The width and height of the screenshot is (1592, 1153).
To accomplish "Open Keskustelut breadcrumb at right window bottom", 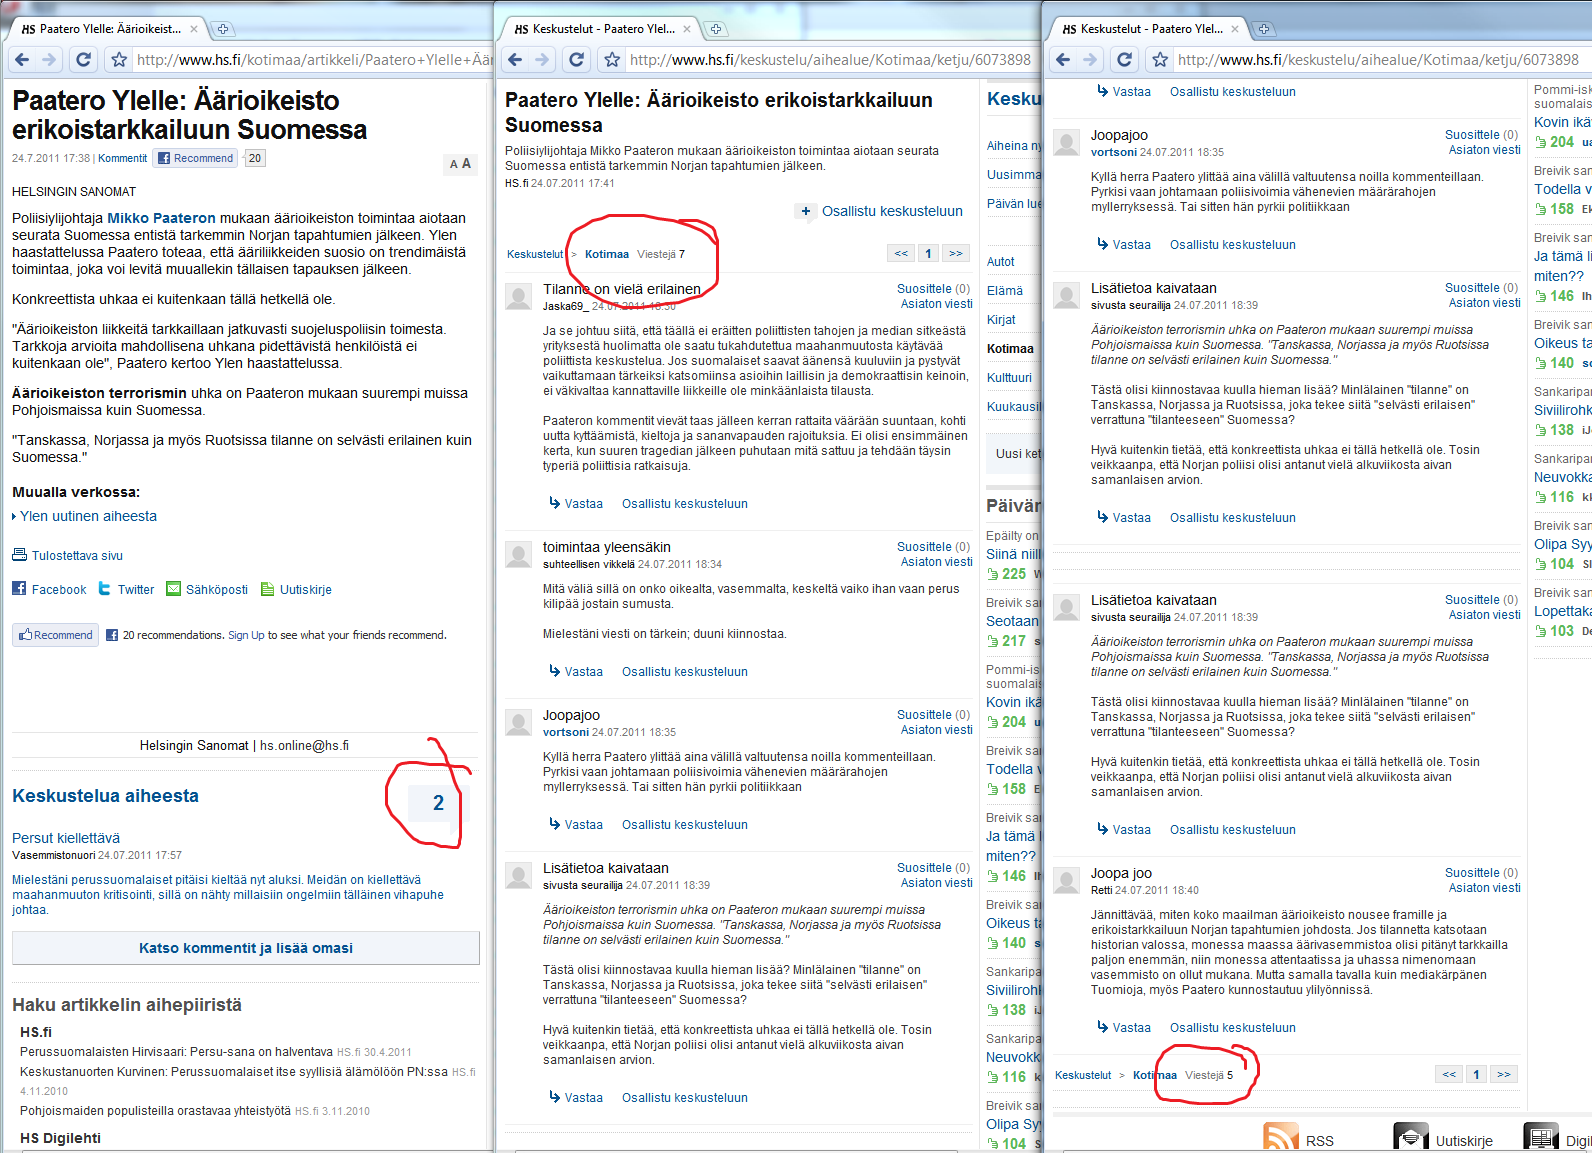I will [1083, 1075].
